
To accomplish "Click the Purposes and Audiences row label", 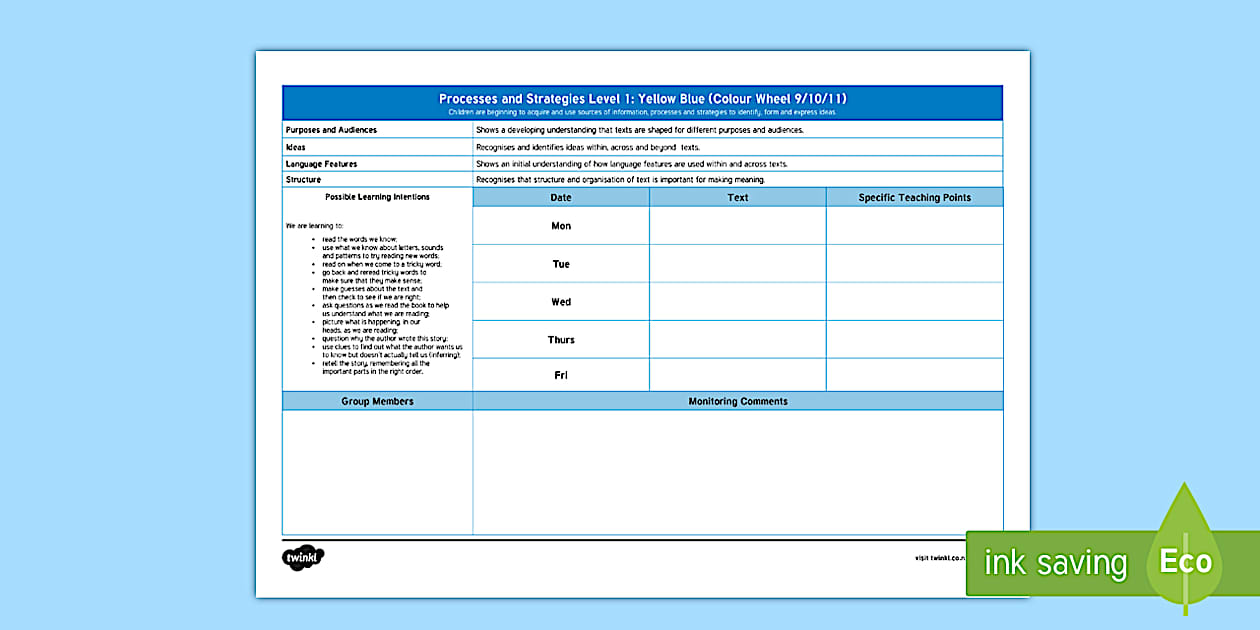I will pyautogui.click(x=331, y=130).
